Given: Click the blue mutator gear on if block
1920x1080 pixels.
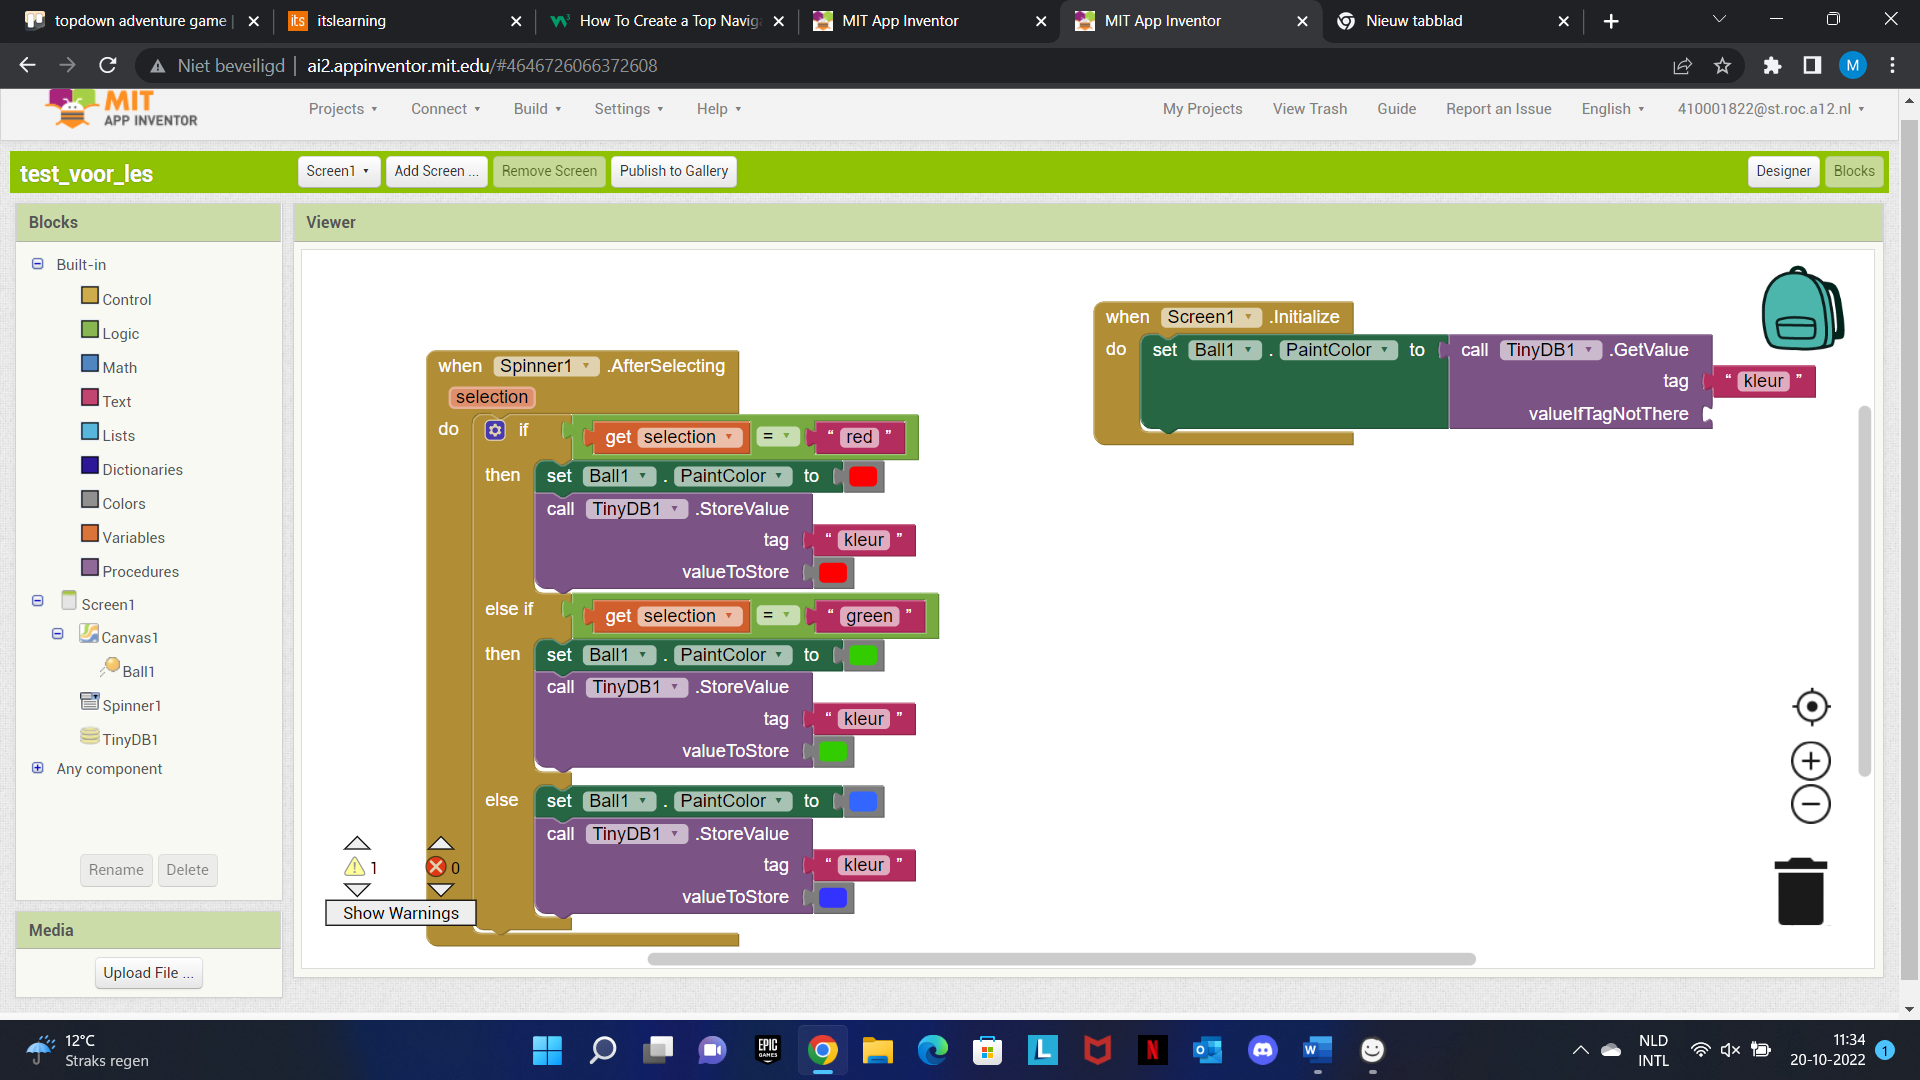Looking at the screenshot, I should click(x=495, y=431).
